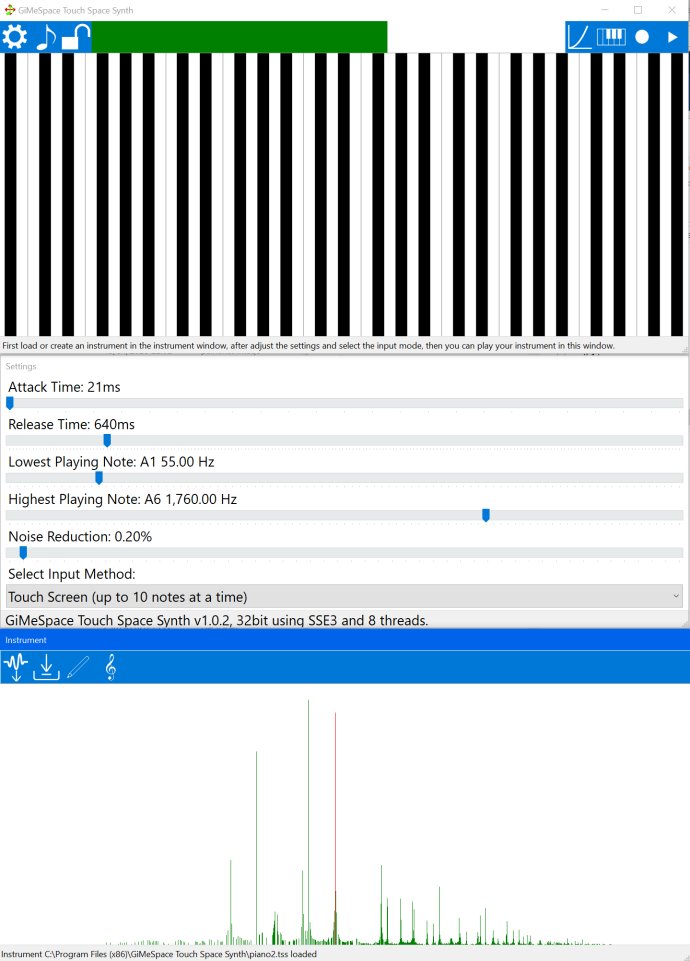Click the 'Noise Reduction: 0.20%' label
Screen dimensions: 690x961
[x=80, y=536]
